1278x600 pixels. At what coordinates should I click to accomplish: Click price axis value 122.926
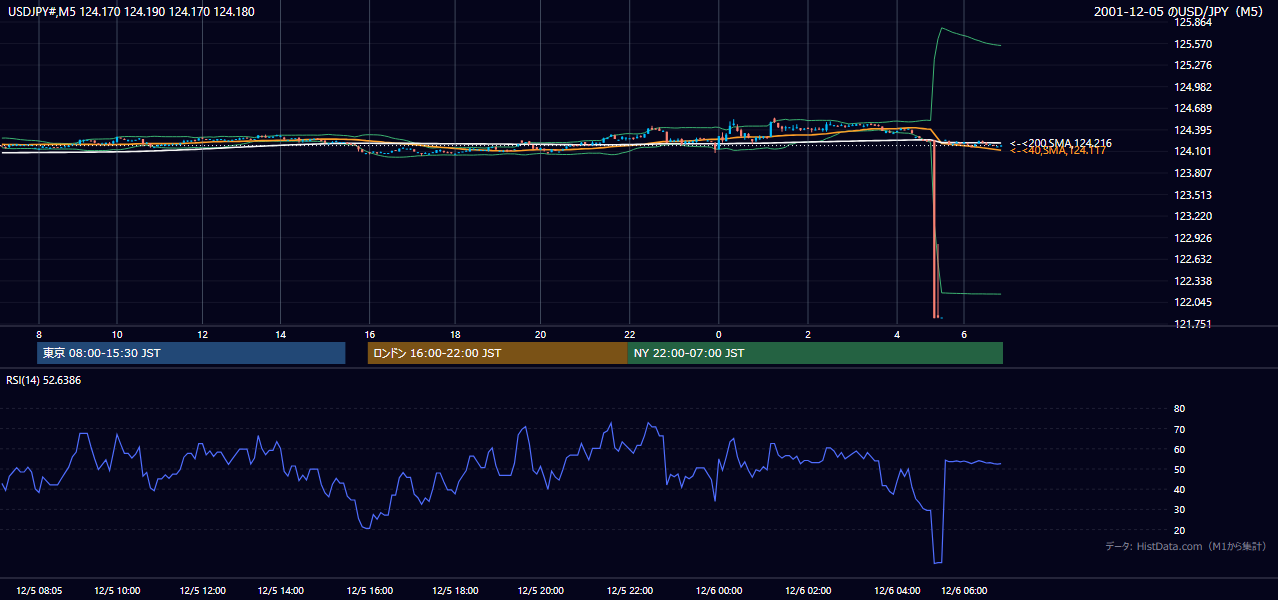click(x=1193, y=238)
